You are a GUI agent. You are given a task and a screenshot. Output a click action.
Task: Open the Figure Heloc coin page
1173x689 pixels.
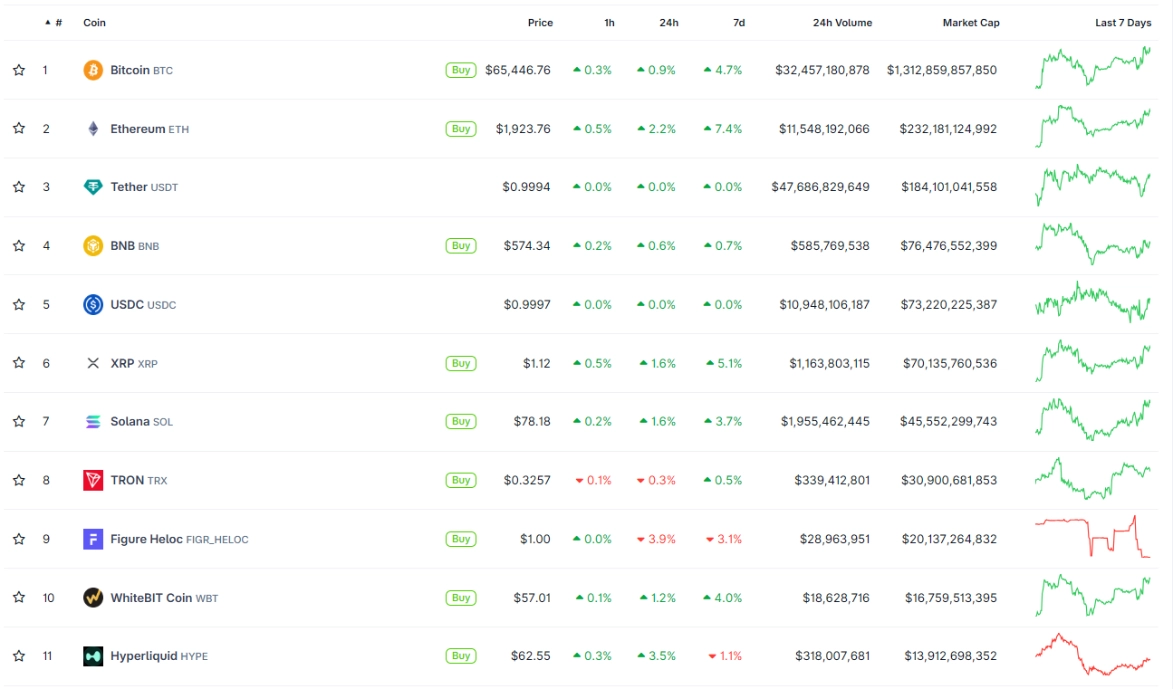pyautogui.click(x=180, y=539)
